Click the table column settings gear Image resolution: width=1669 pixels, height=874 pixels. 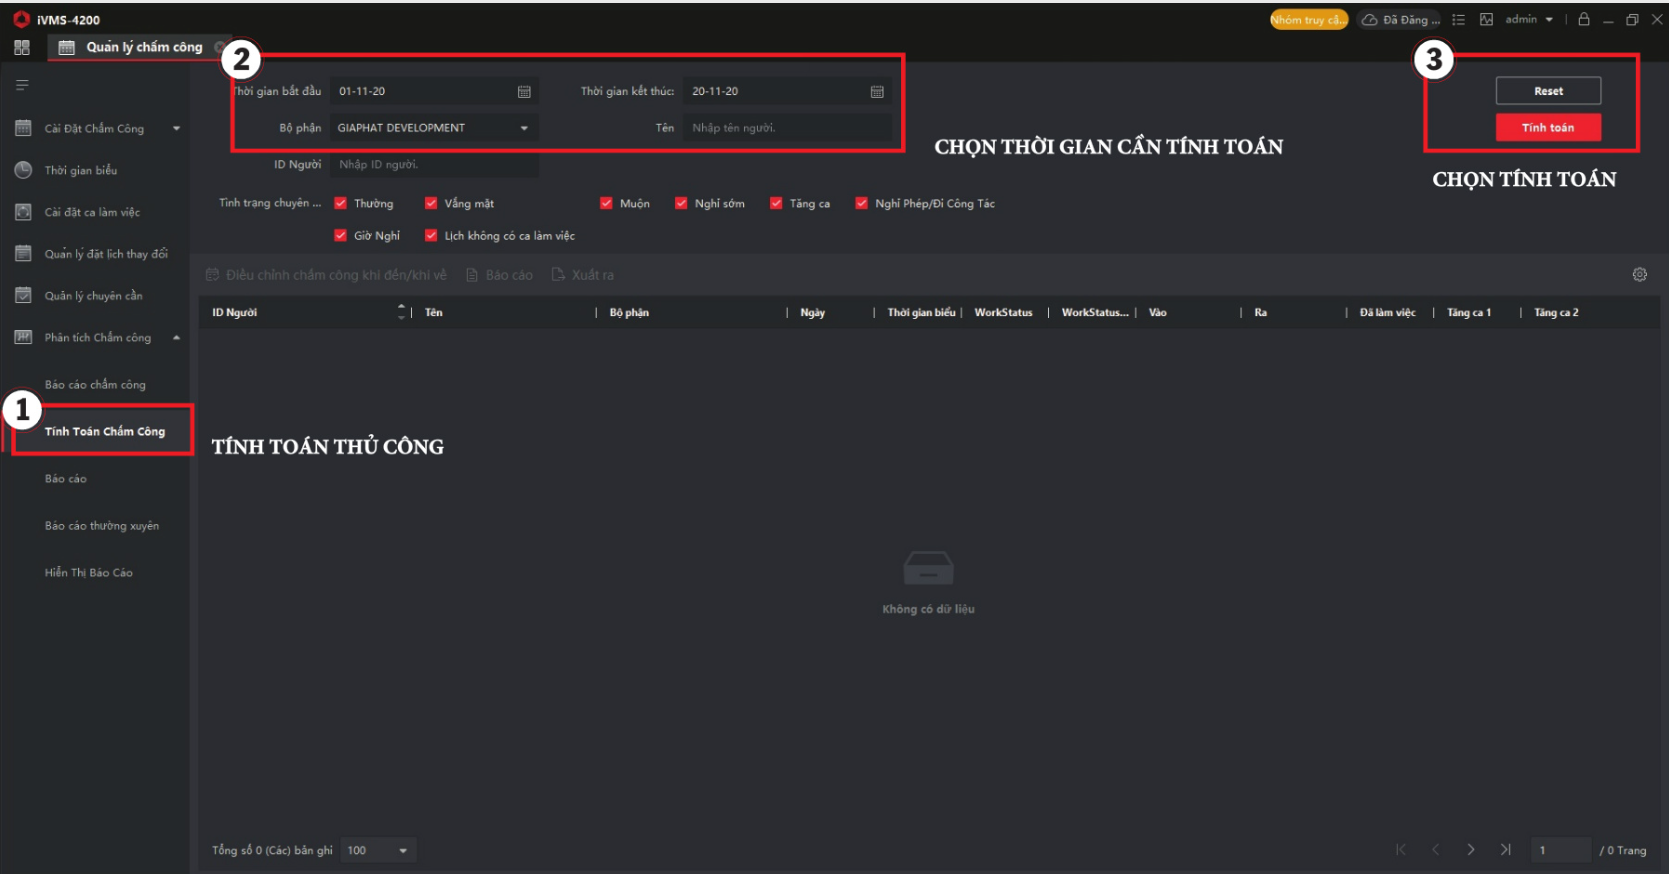pos(1640,275)
